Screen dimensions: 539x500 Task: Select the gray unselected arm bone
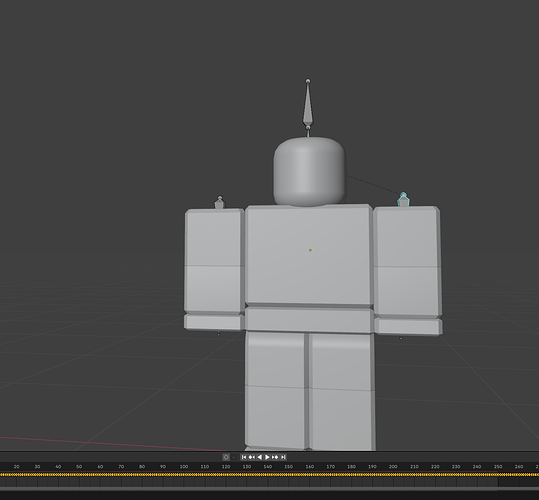[x=220, y=203]
